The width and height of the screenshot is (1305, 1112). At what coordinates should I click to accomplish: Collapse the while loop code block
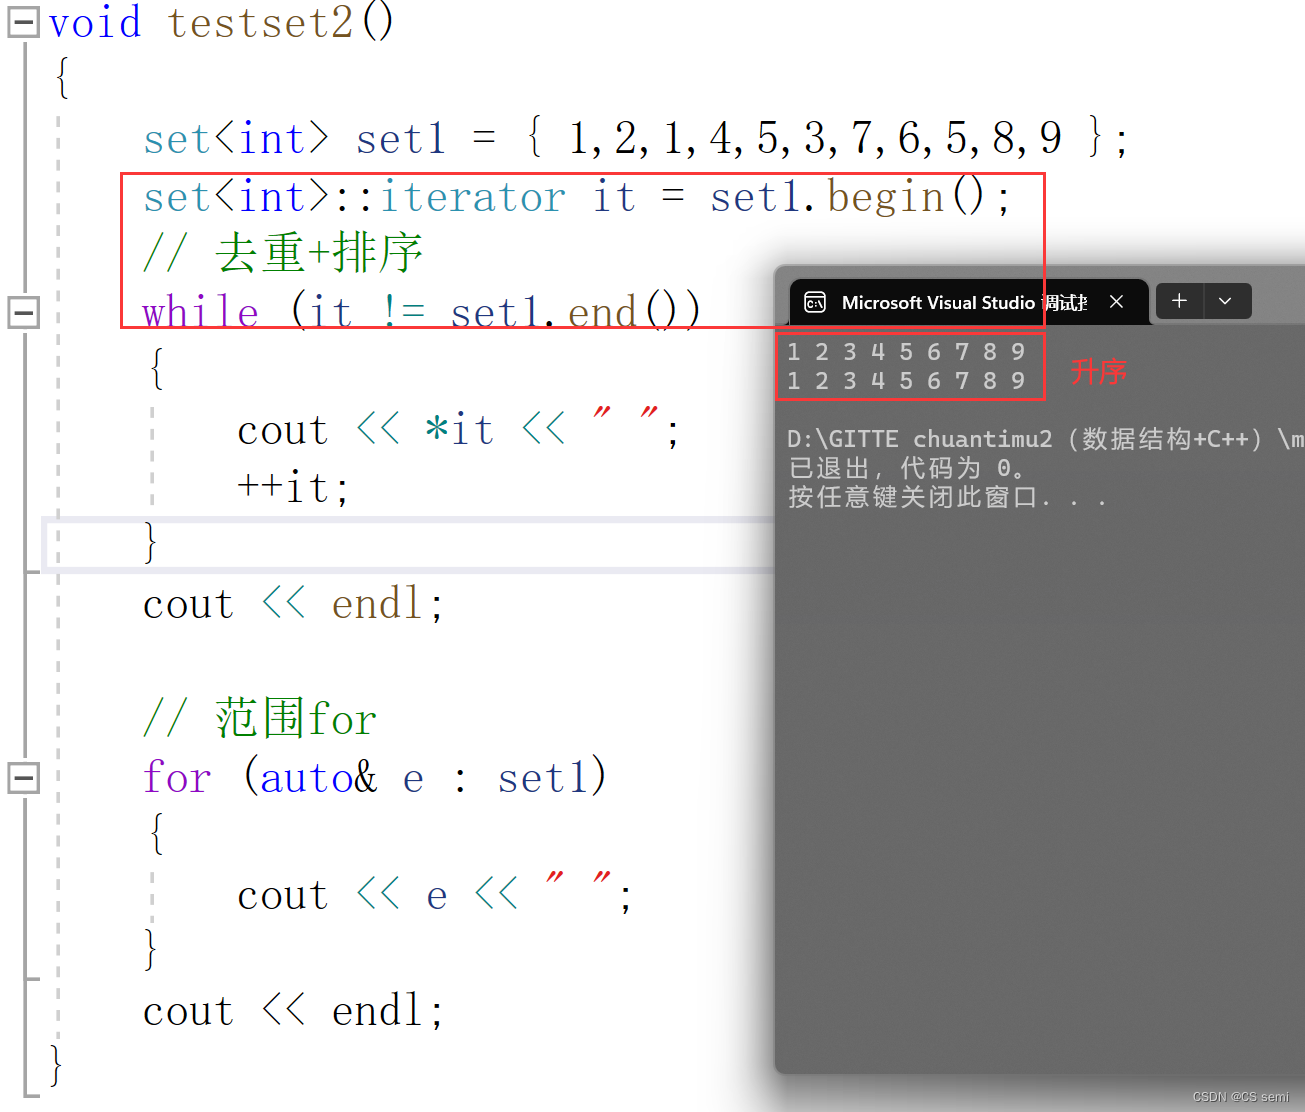pyautogui.click(x=23, y=312)
